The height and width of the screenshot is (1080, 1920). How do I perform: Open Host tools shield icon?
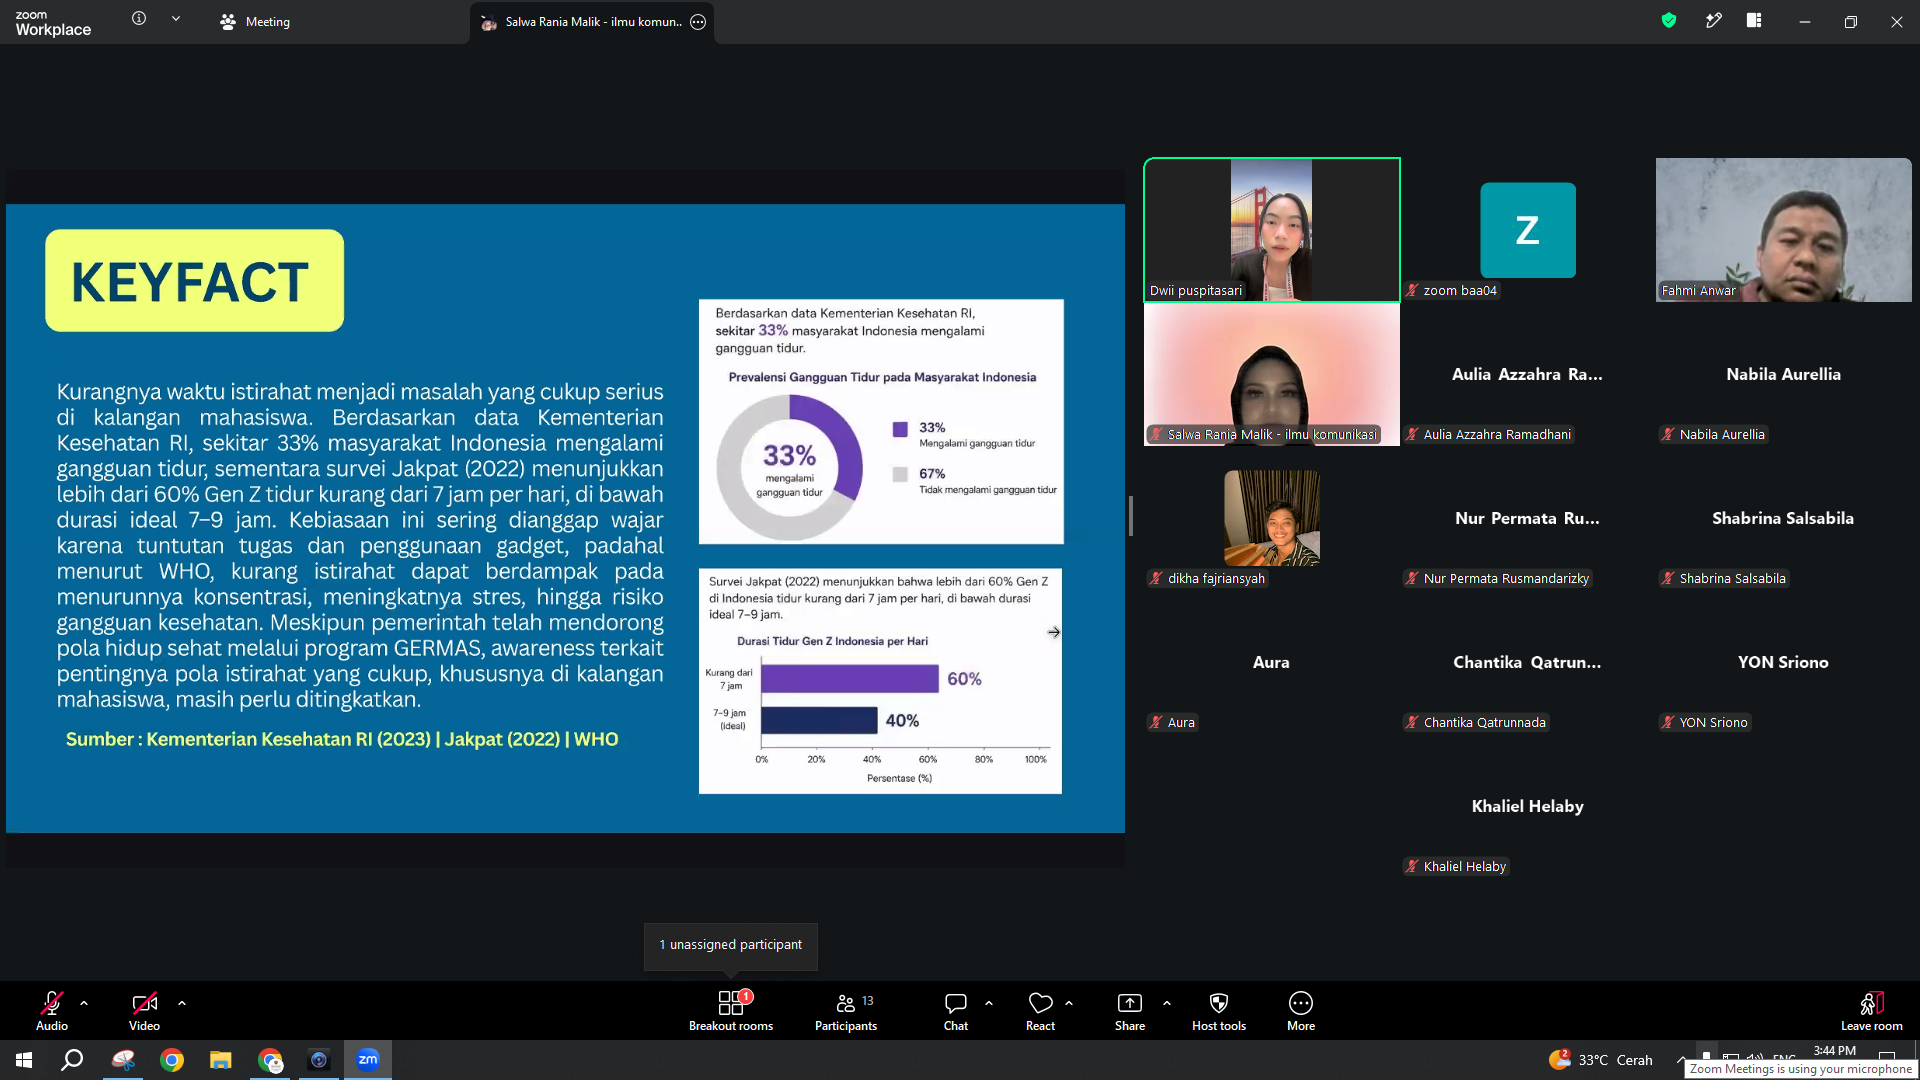[1219, 1003]
